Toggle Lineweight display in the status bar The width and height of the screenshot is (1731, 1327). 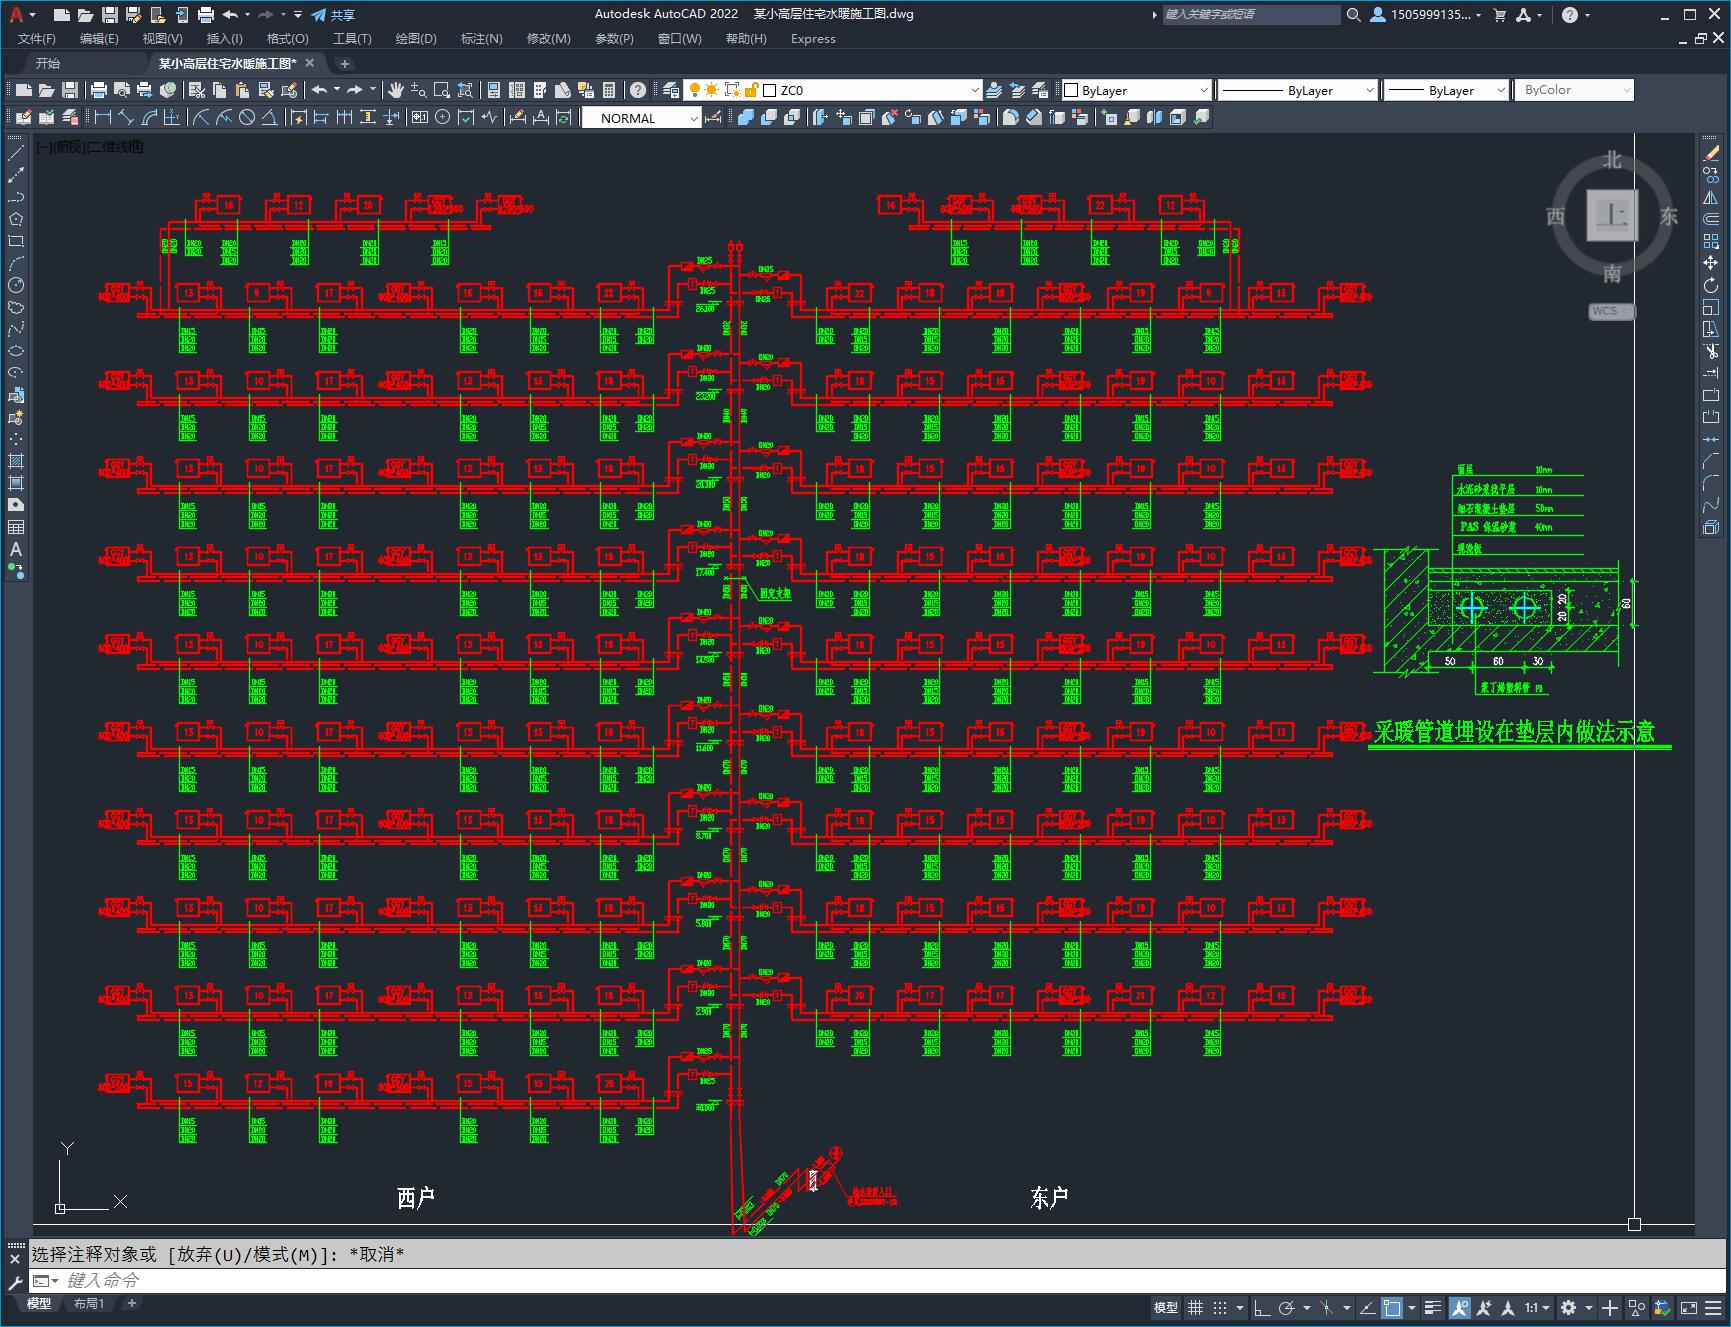1433,1307
